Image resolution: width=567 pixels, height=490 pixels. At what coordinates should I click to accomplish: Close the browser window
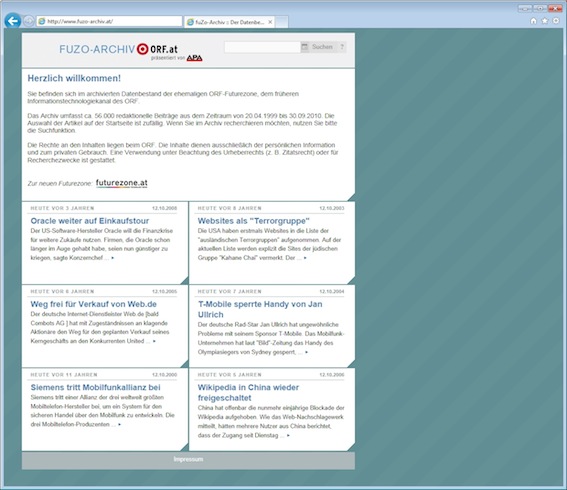click(x=555, y=8)
